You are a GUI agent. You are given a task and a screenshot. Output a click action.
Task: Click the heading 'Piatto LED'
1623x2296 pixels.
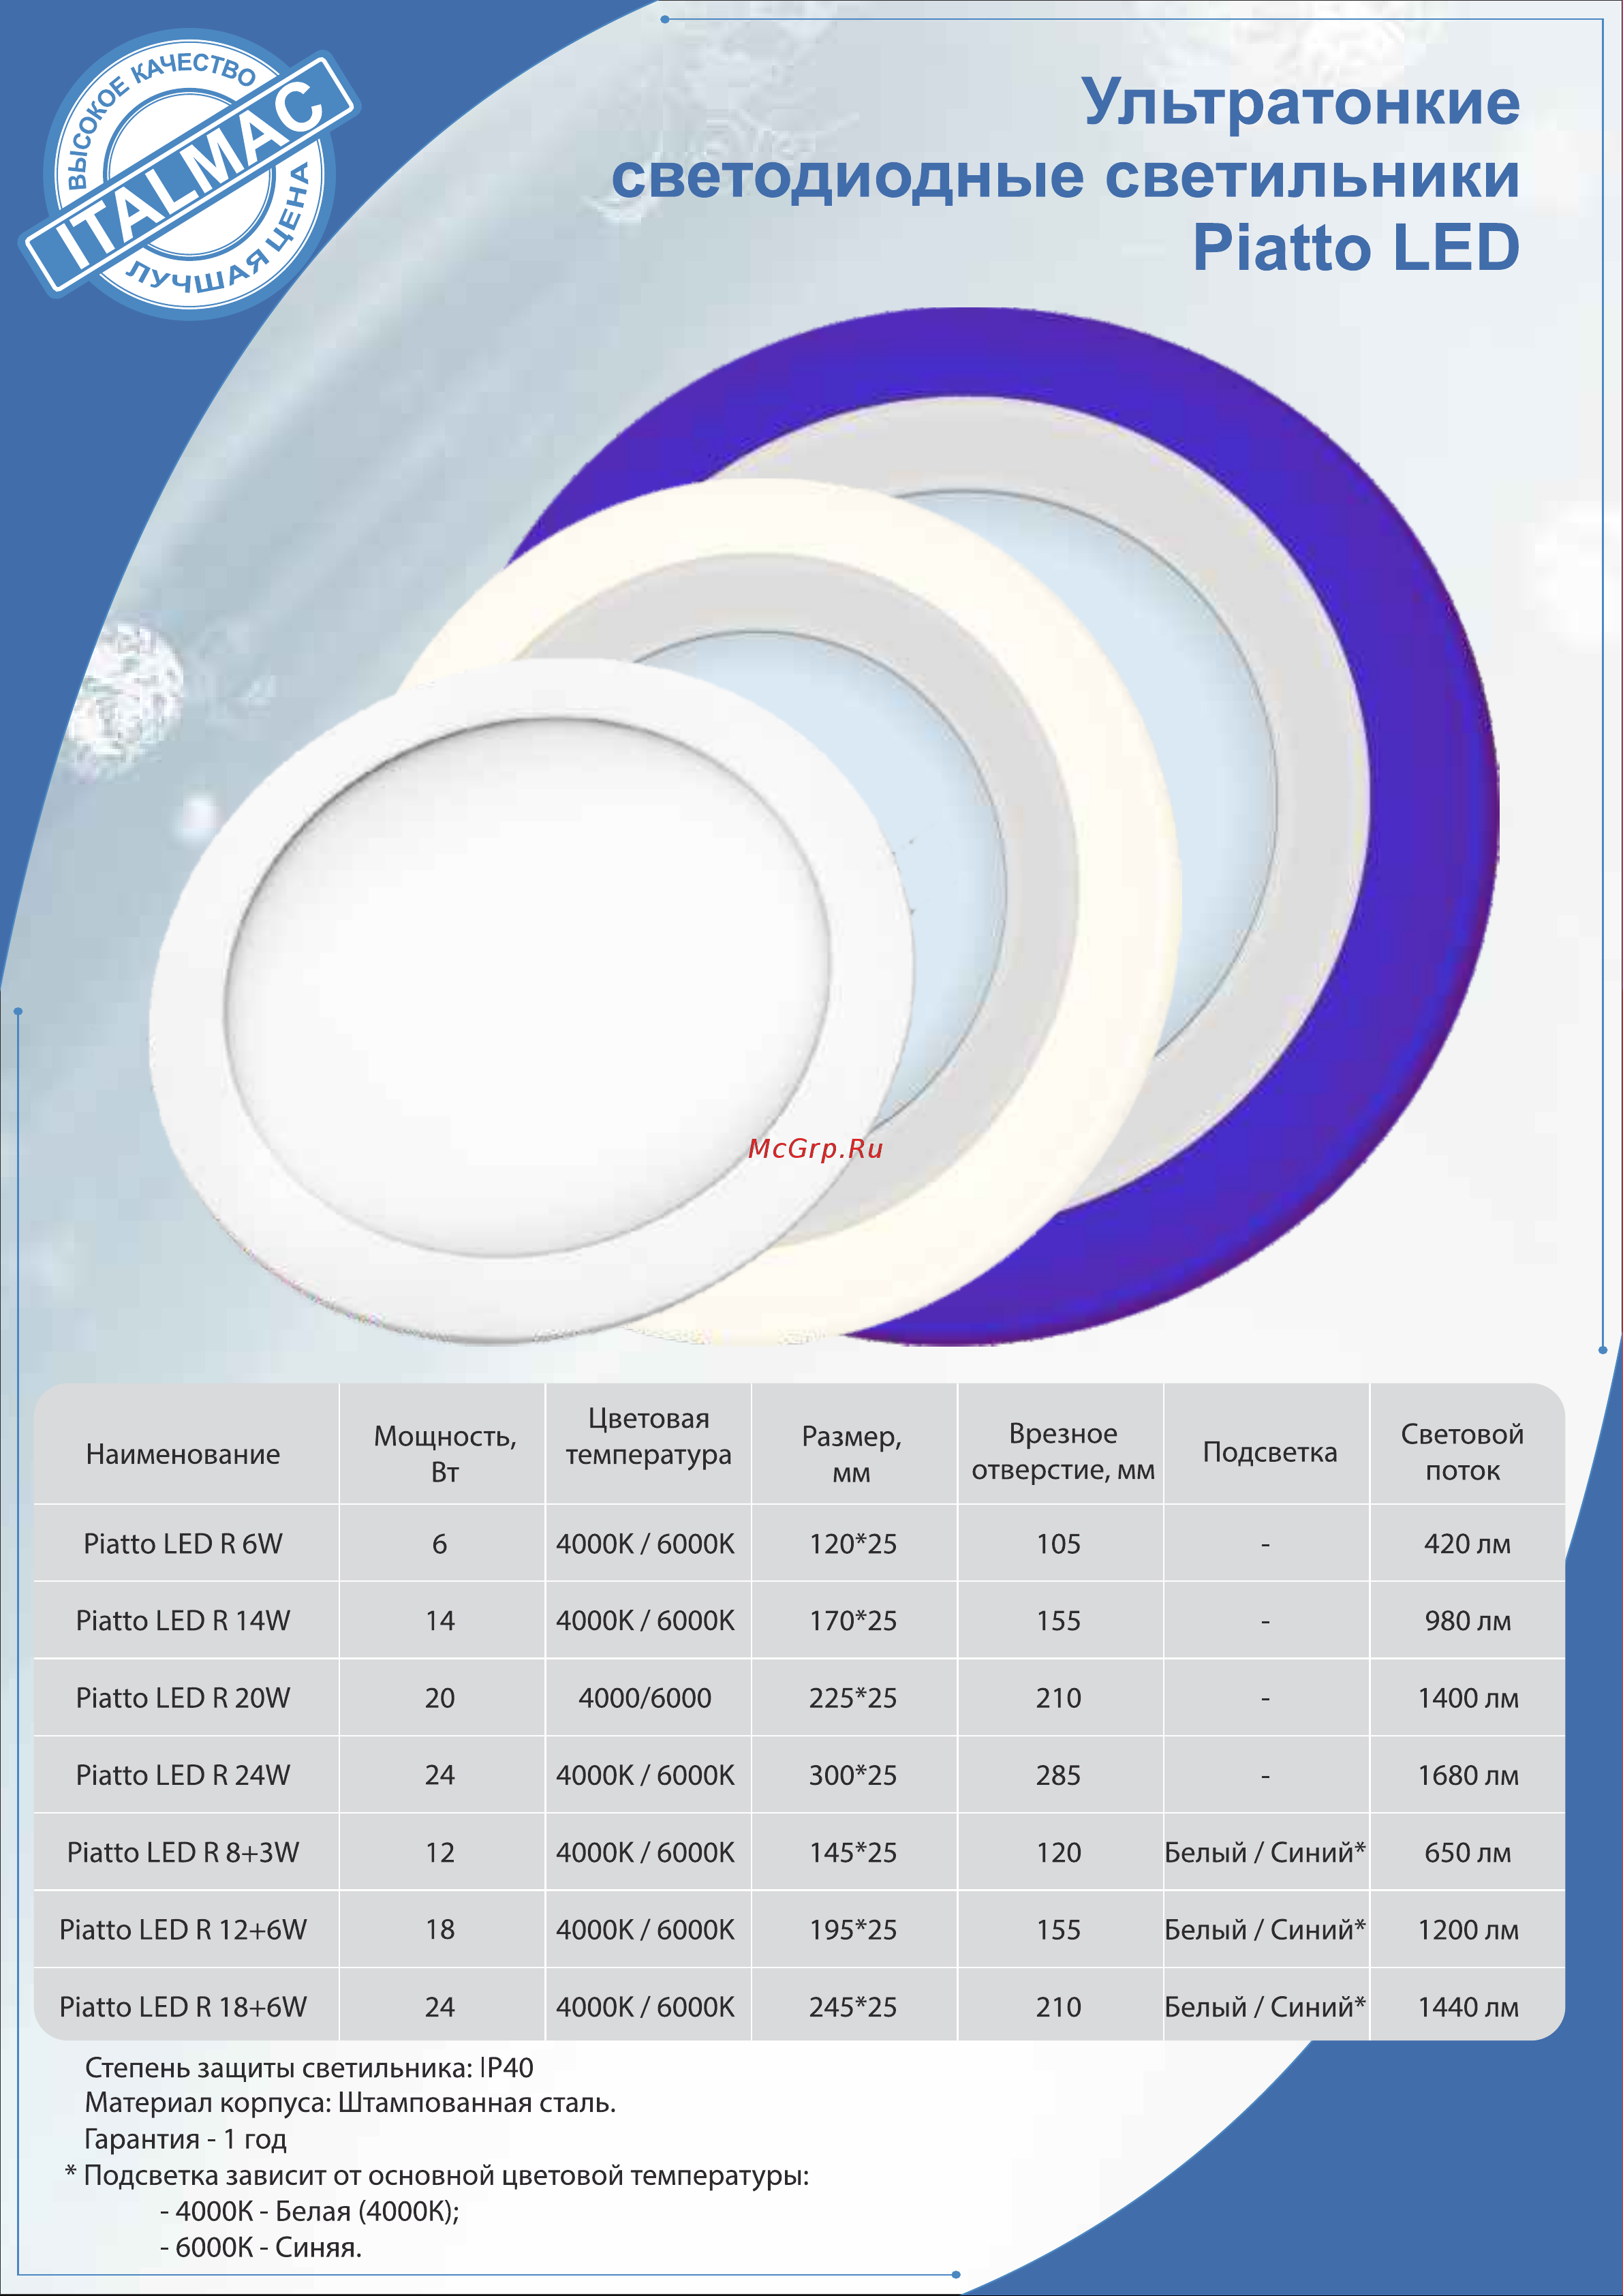(x=1356, y=248)
